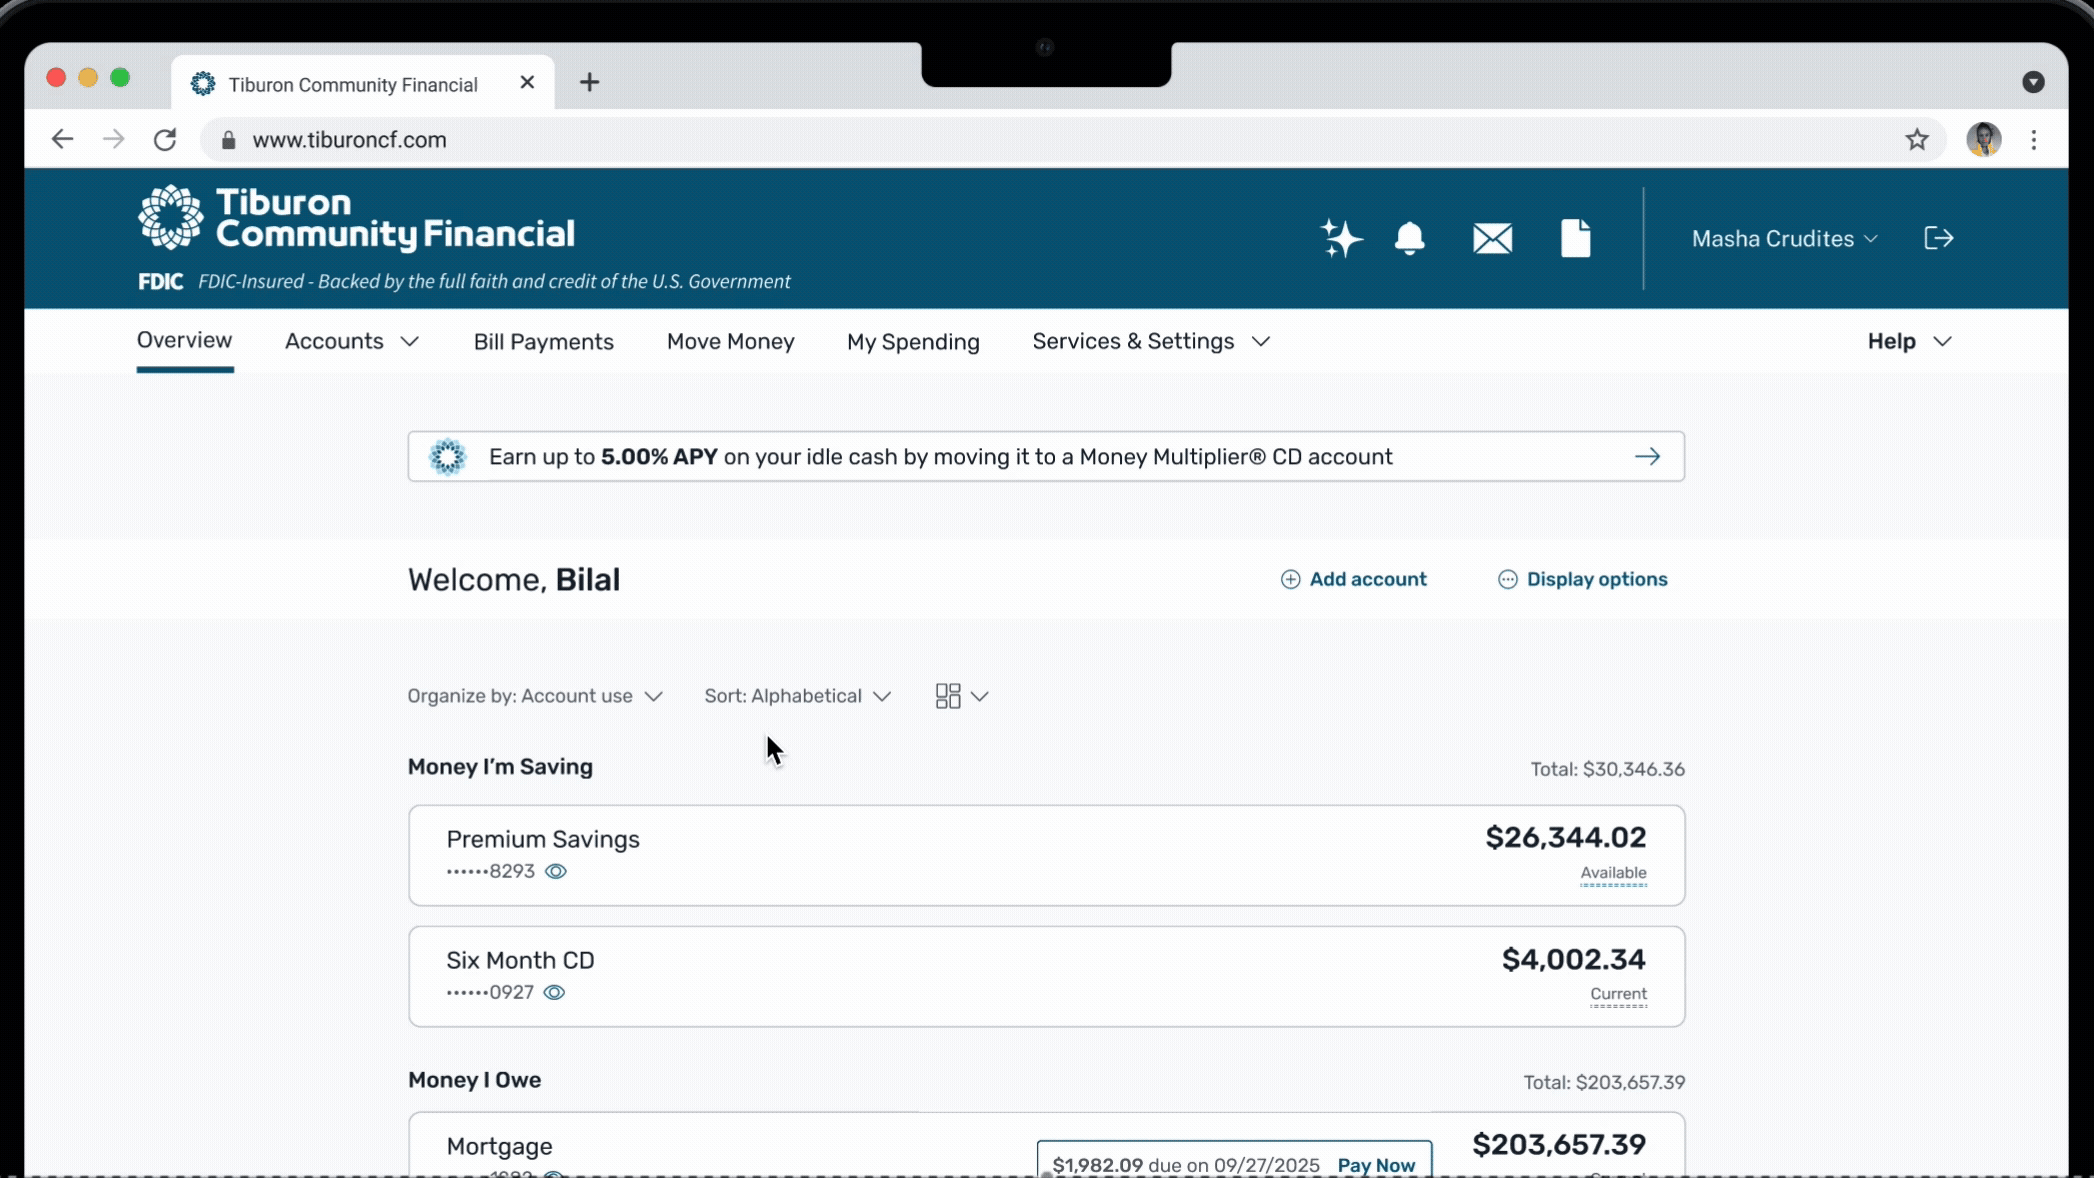This screenshot has height=1178, width=2094.
Task: Reveal Six Month CD account number
Action: (x=554, y=993)
